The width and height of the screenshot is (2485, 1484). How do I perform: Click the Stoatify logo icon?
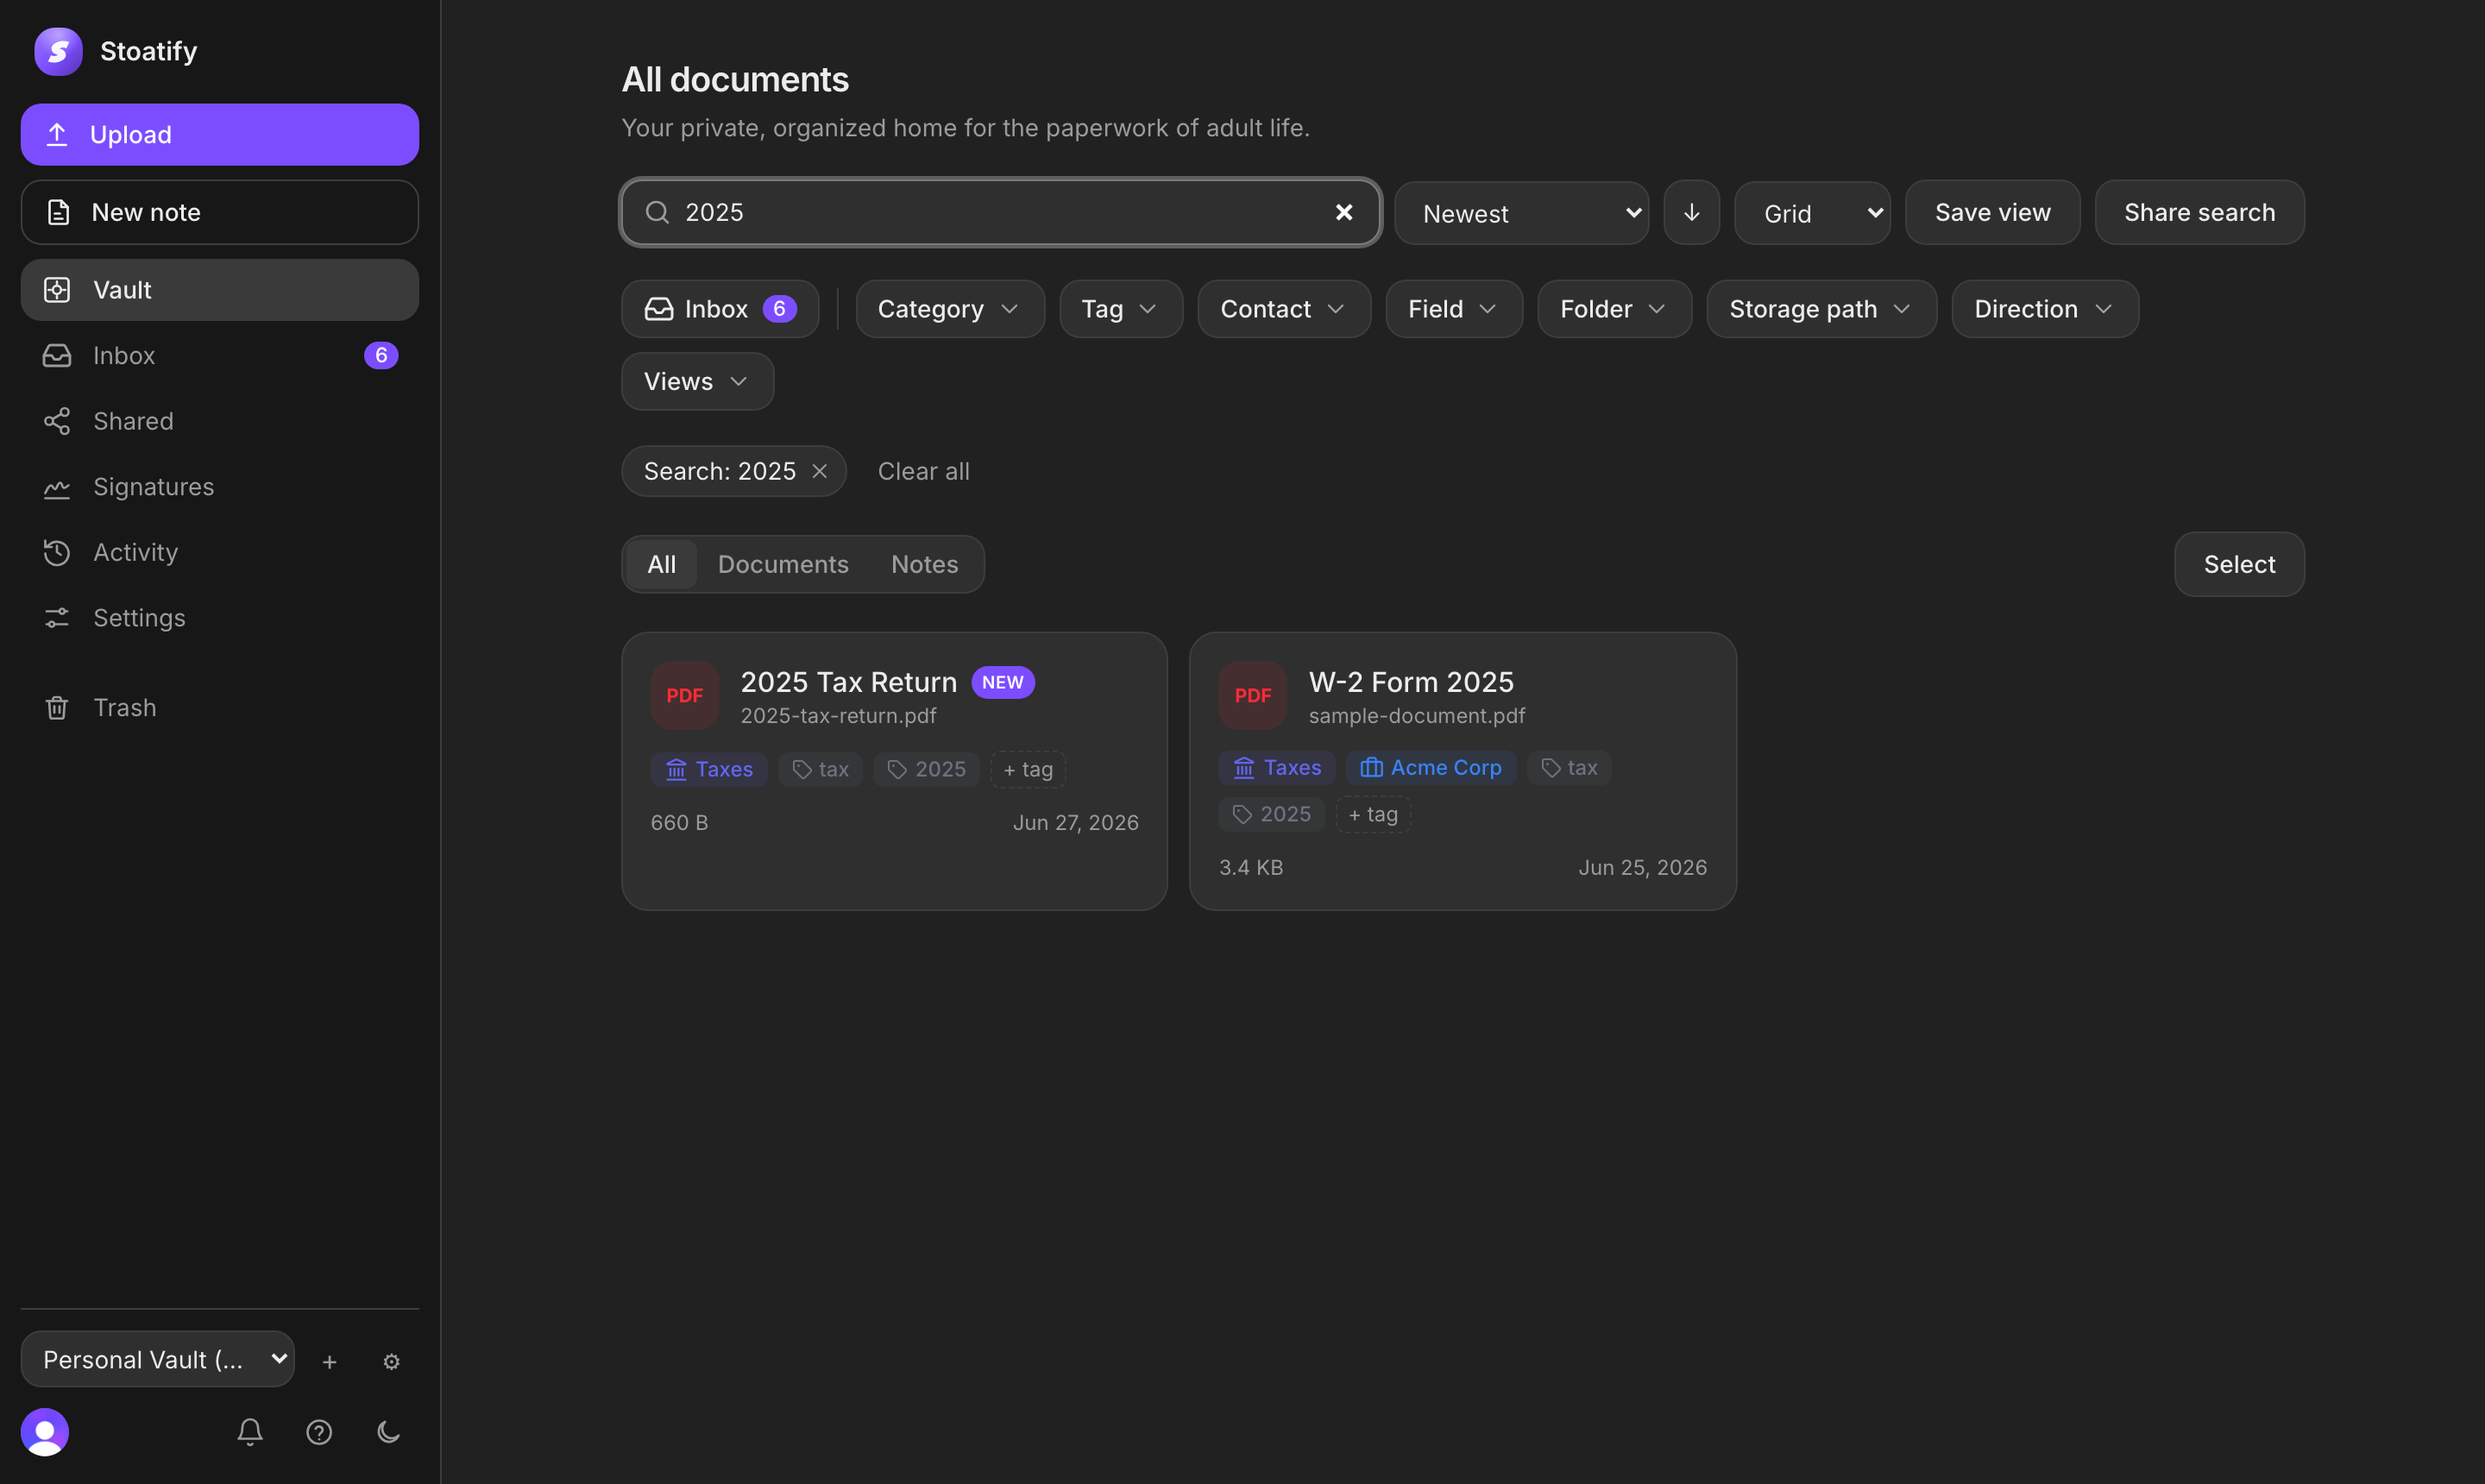pos(58,51)
